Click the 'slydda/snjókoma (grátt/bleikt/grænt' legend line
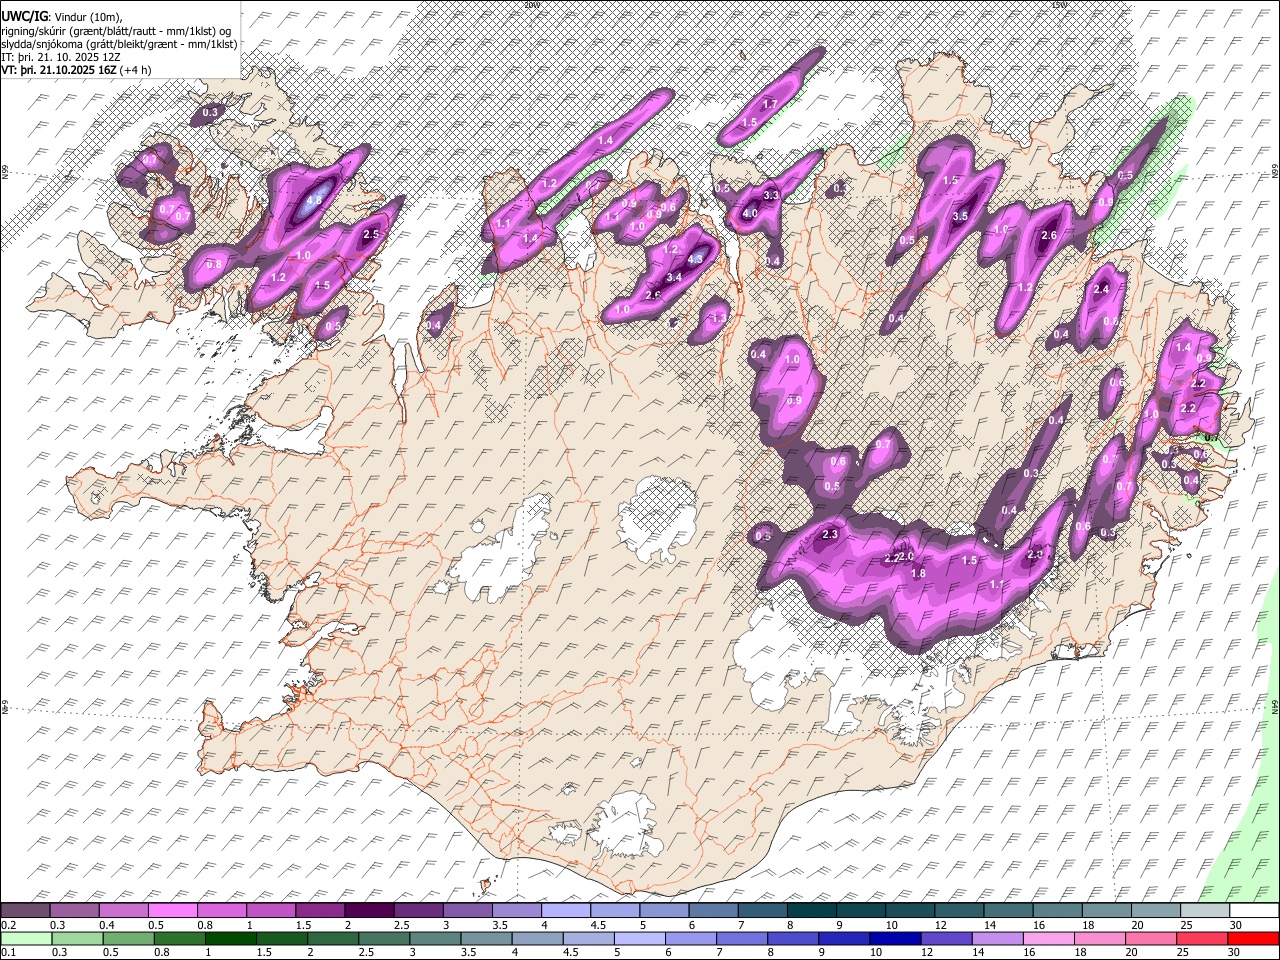 119,44
